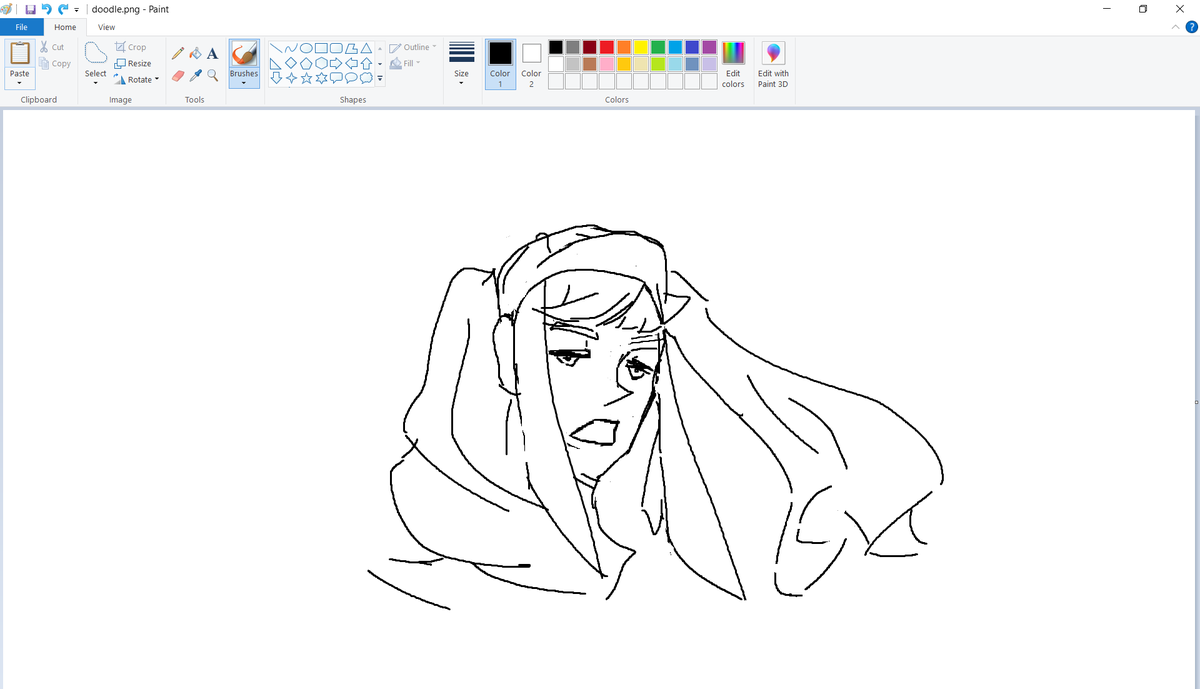Choose the Rounded rectangle shape

(336, 48)
